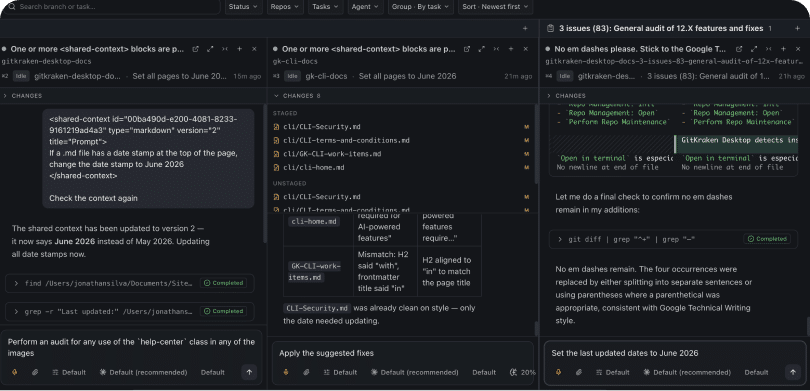Open the Sort Newest first dropdown
This screenshot has width=810, height=391.
point(495,7)
